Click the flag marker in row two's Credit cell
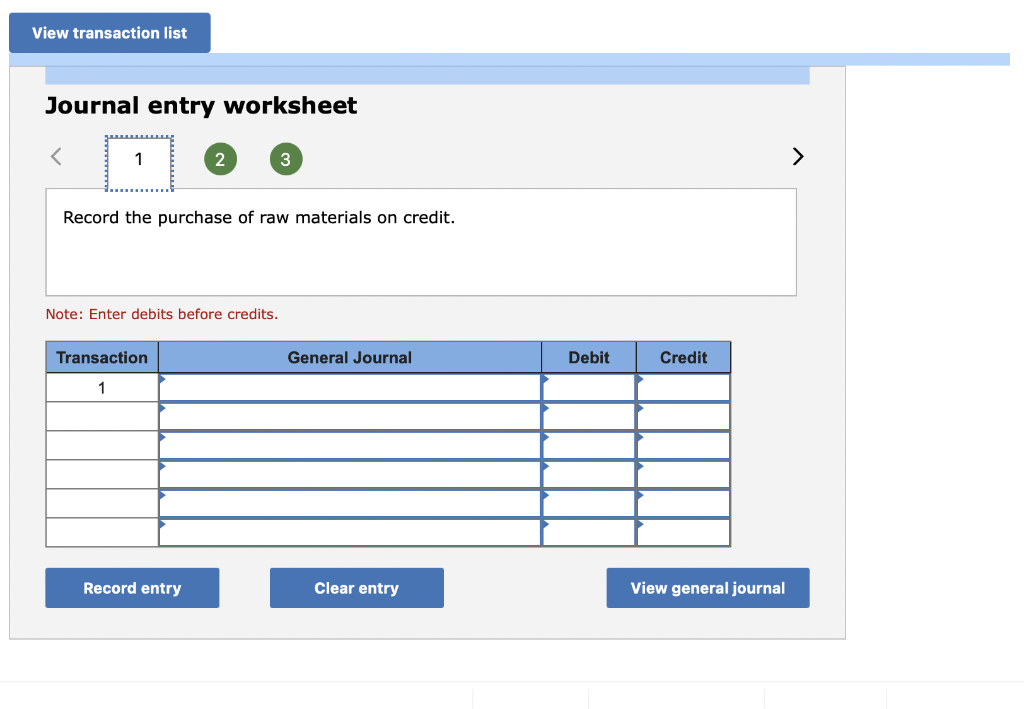 click(639, 410)
